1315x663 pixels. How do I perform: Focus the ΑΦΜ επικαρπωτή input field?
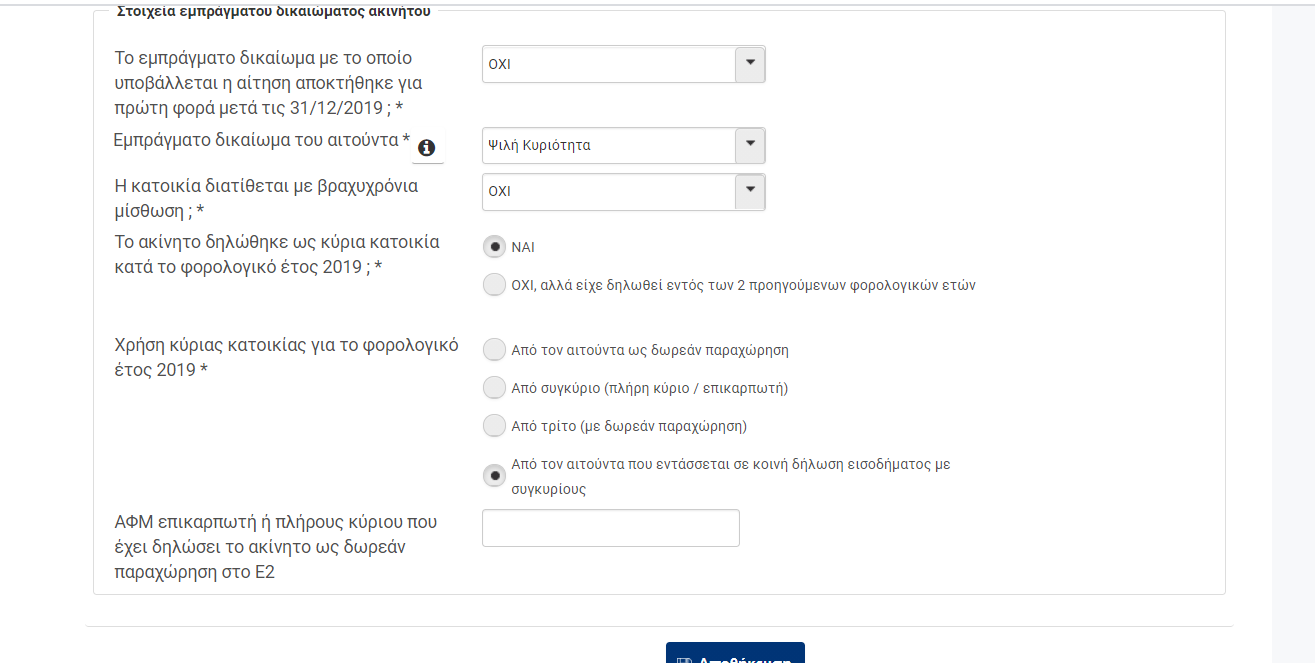611,528
